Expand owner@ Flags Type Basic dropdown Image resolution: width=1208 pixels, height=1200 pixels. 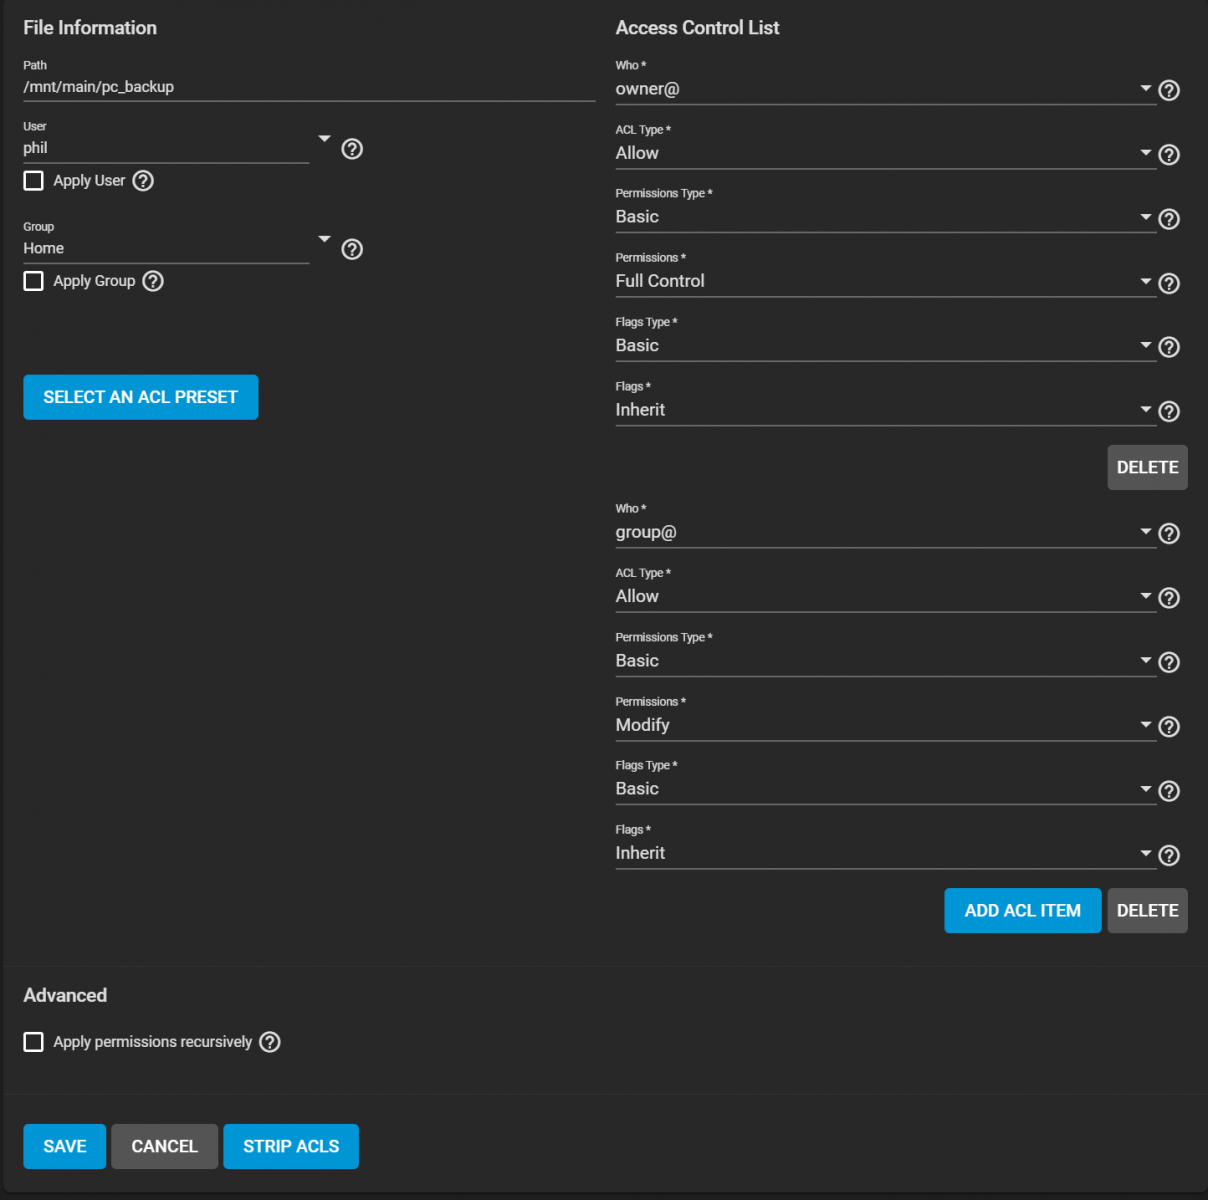885,345
